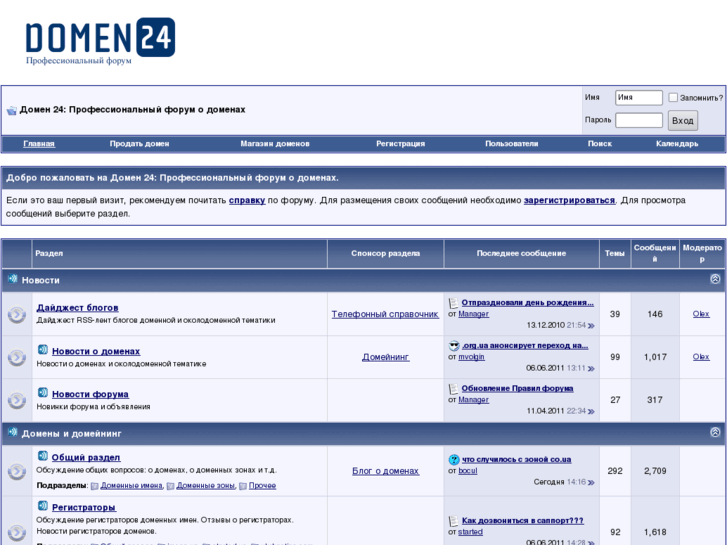Screen dimensions: 727x545
Task: Open Поиск in navigation bar
Action: pos(600,144)
